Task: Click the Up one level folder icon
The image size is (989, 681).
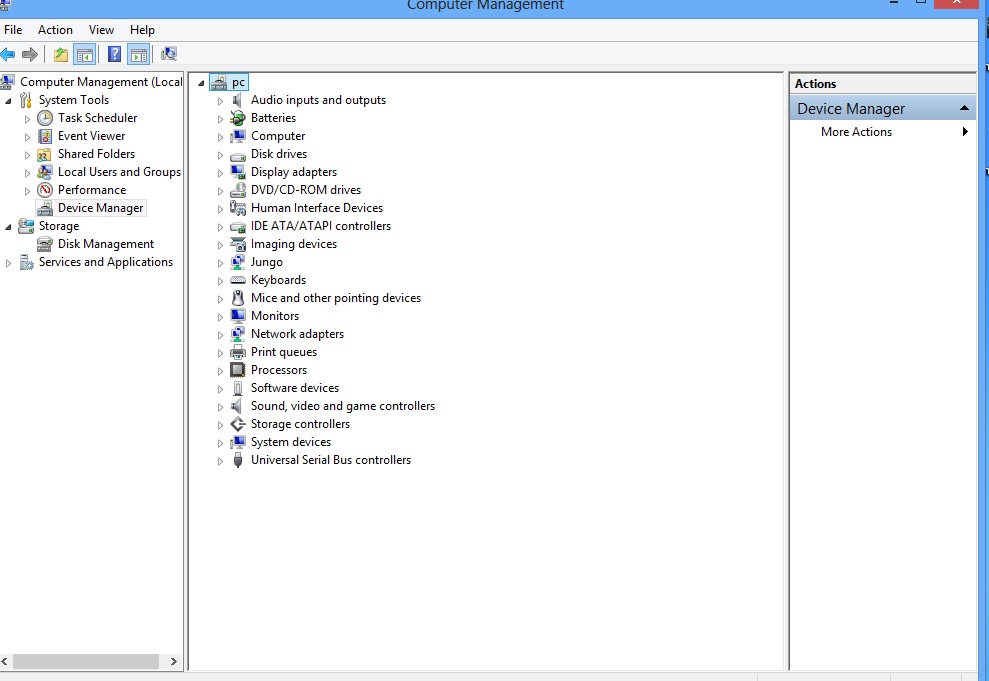Action: pos(61,55)
